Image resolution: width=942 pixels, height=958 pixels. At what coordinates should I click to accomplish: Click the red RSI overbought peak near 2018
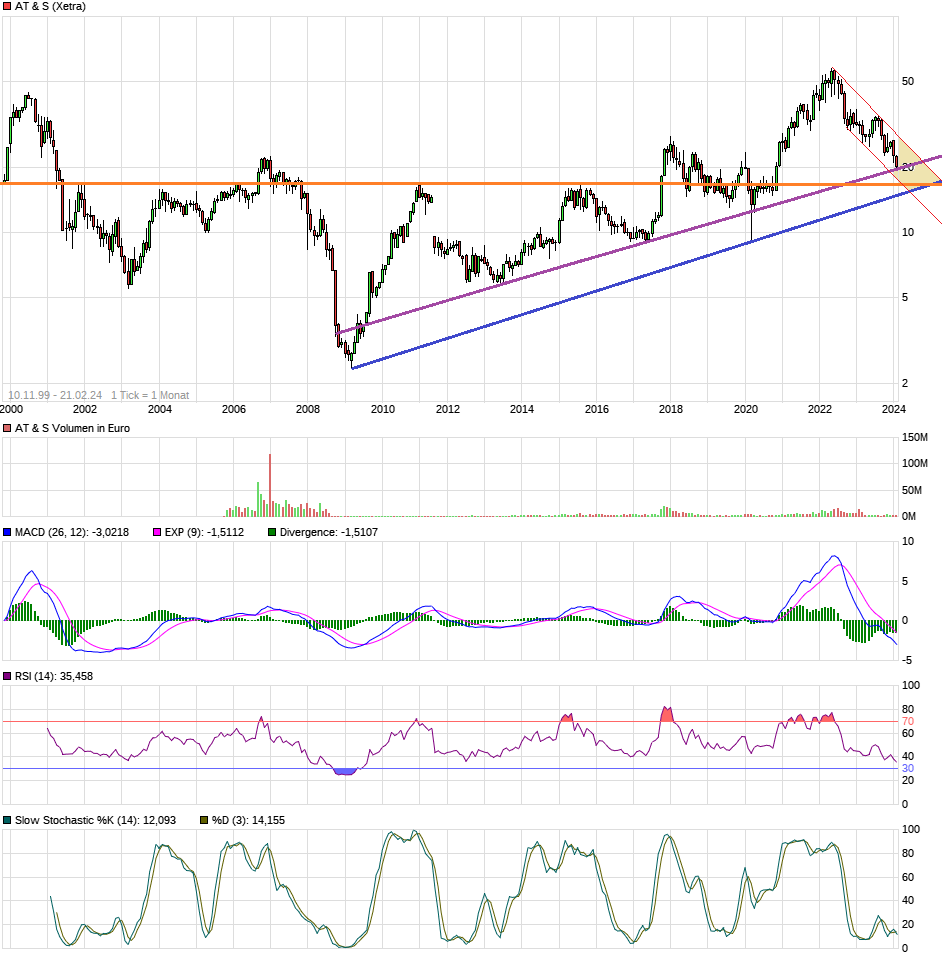click(667, 715)
